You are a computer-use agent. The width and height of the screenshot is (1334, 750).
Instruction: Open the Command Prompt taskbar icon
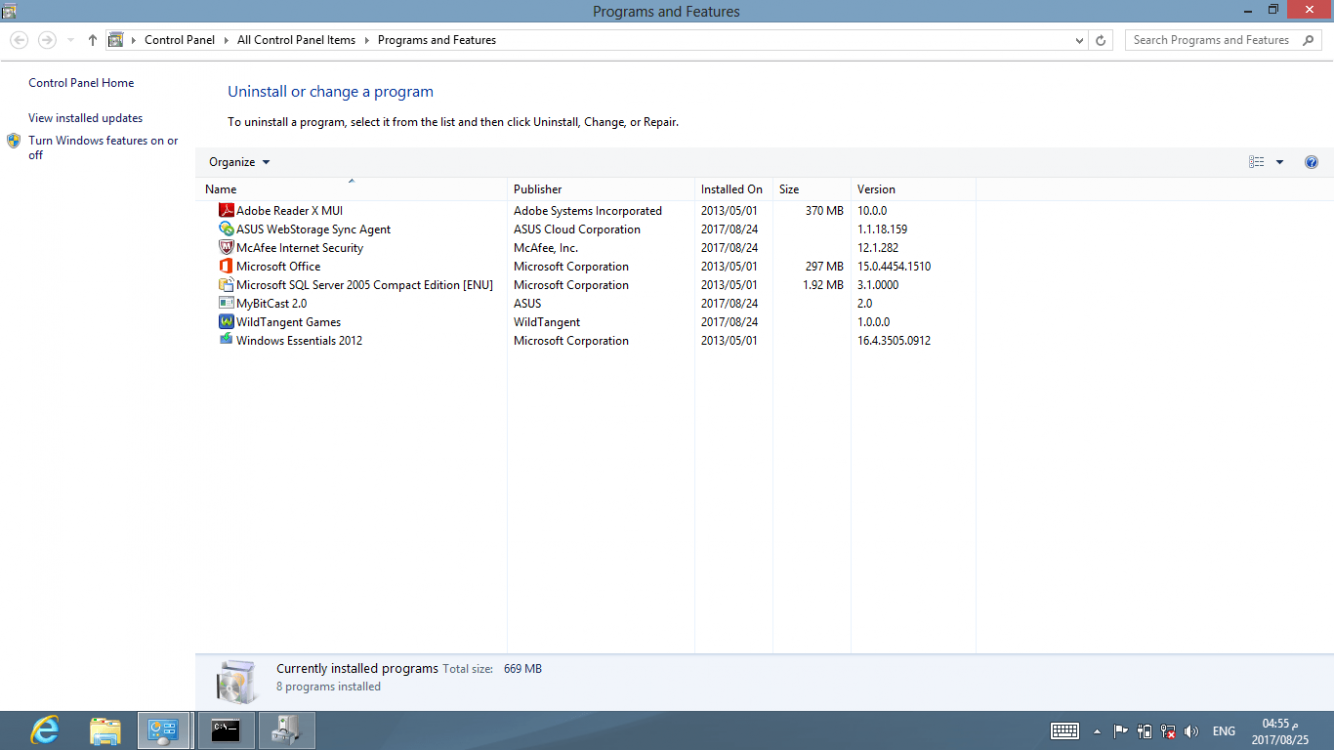click(x=226, y=731)
